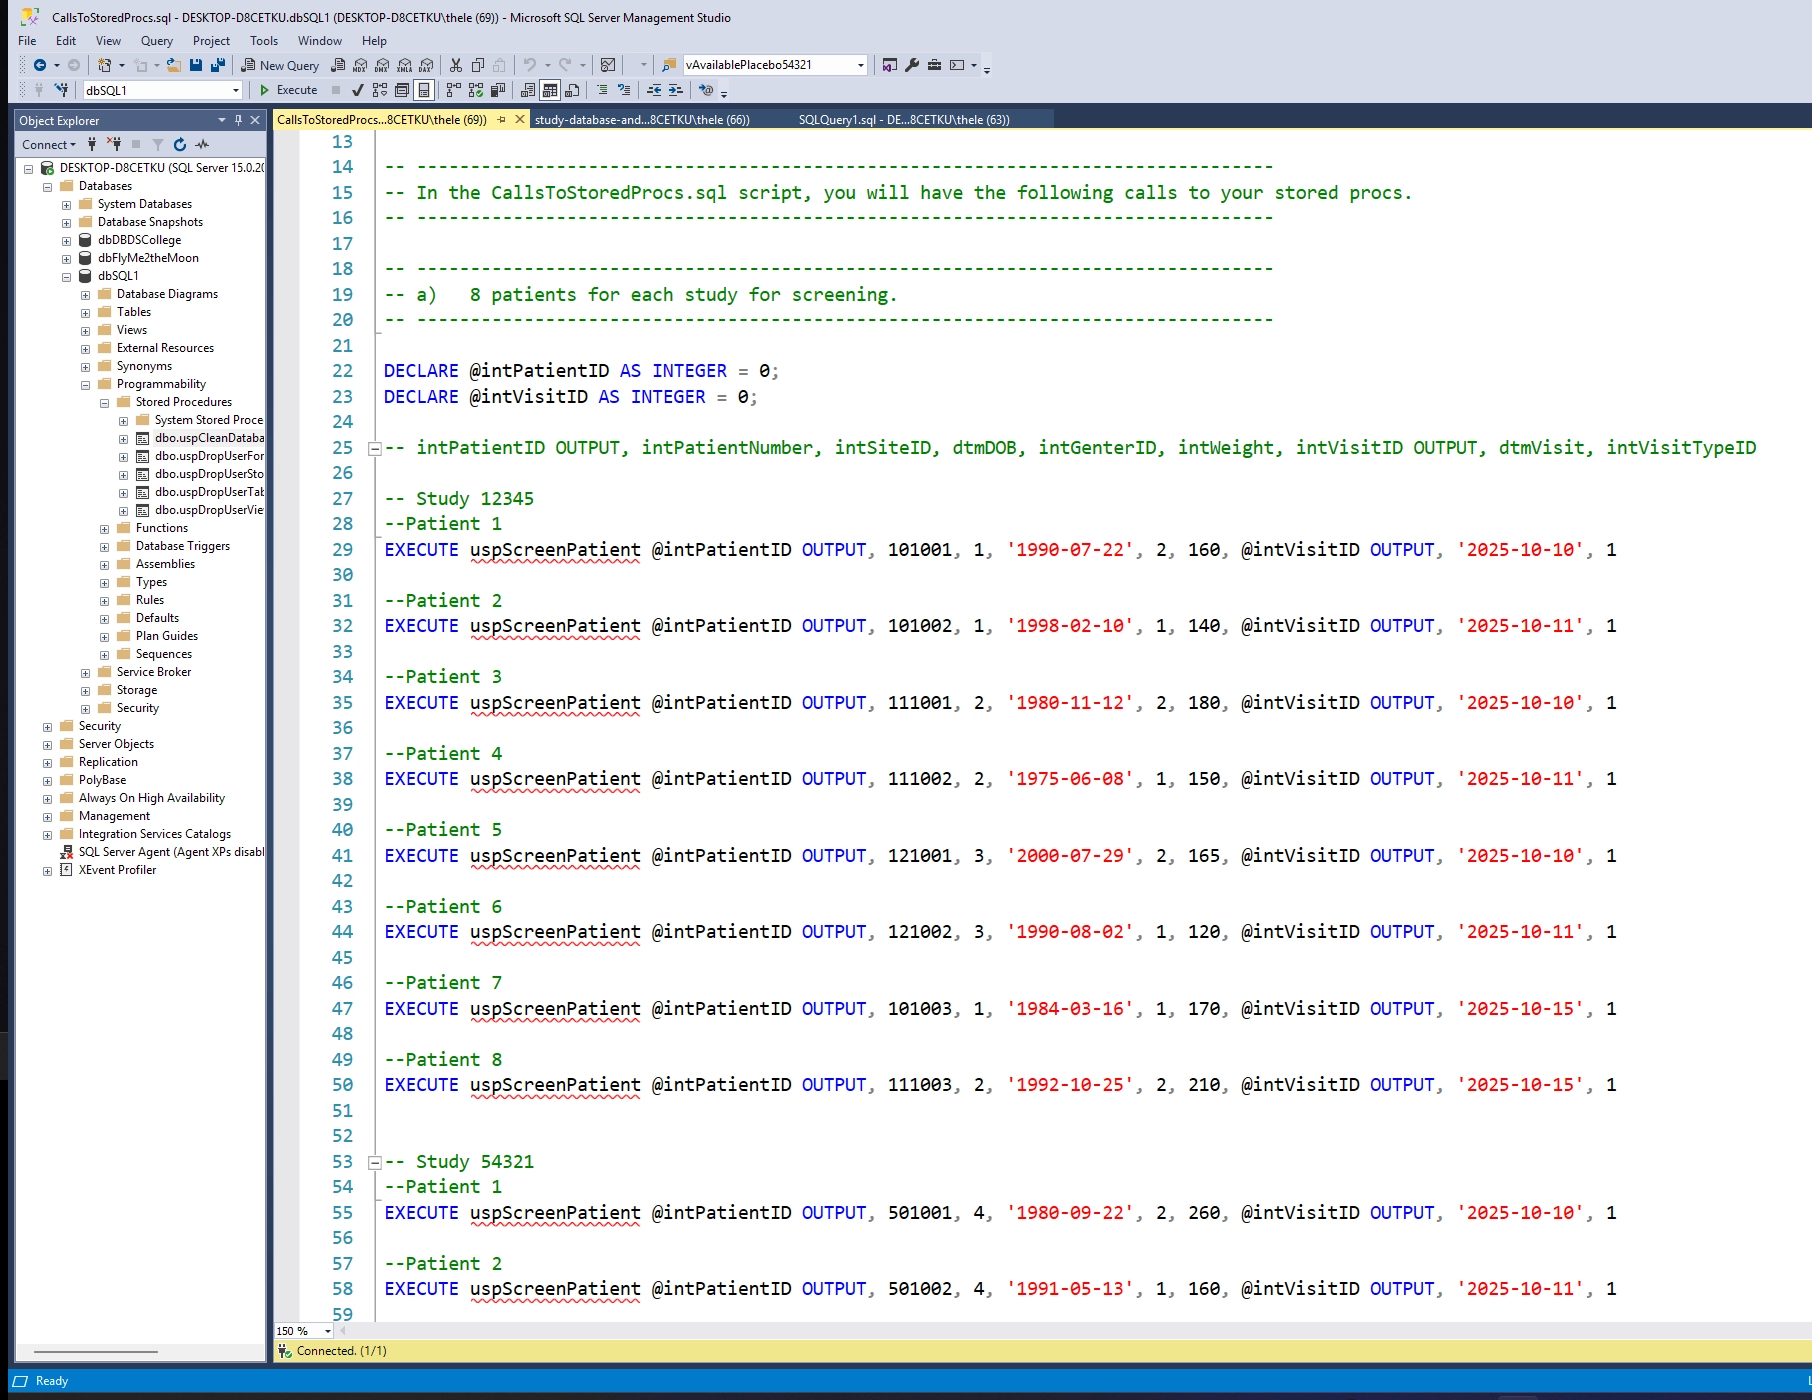Click the Increase Indent icon
Viewport: 1812px width, 1400px height.
click(676, 90)
